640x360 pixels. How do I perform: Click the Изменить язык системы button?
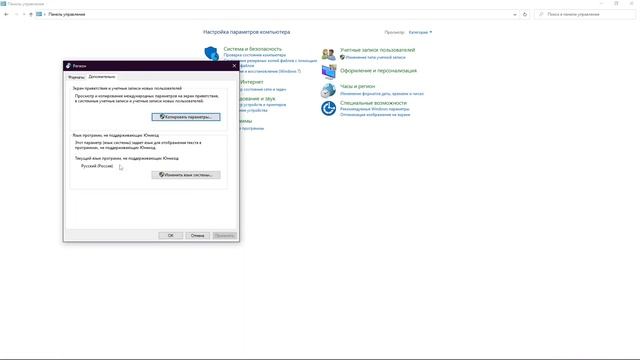coord(186,175)
